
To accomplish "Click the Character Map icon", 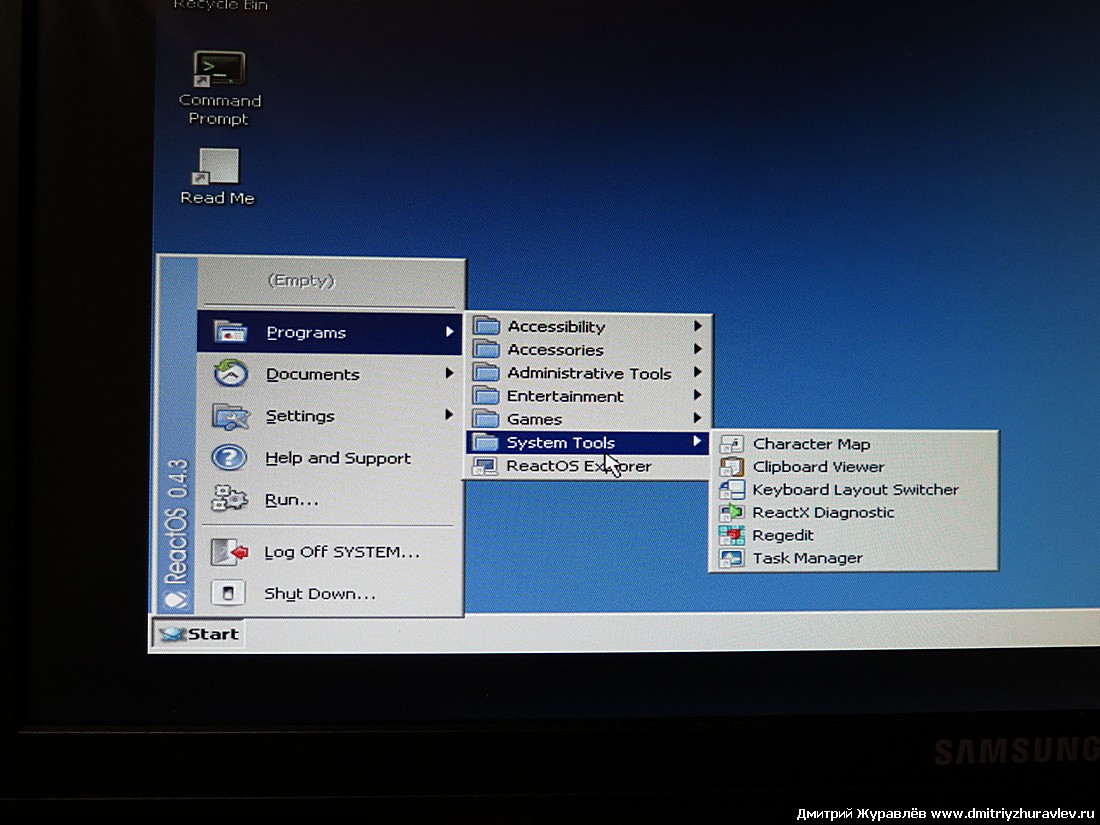I will pyautogui.click(x=732, y=443).
